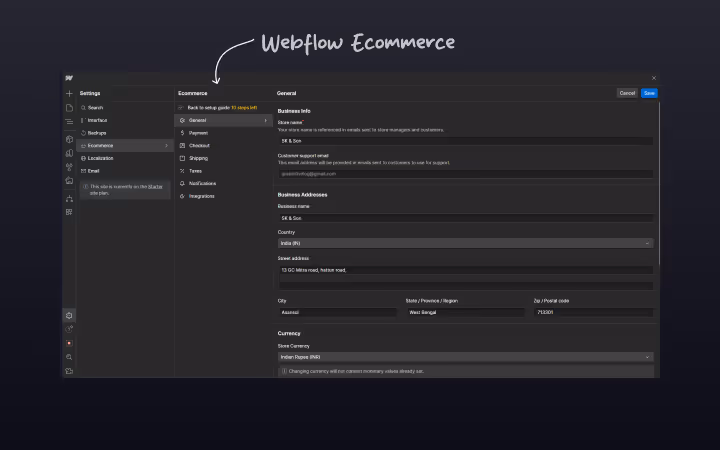This screenshot has height=450, width=720.
Task: Open Checkout ecommerce section
Action: [223, 146]
